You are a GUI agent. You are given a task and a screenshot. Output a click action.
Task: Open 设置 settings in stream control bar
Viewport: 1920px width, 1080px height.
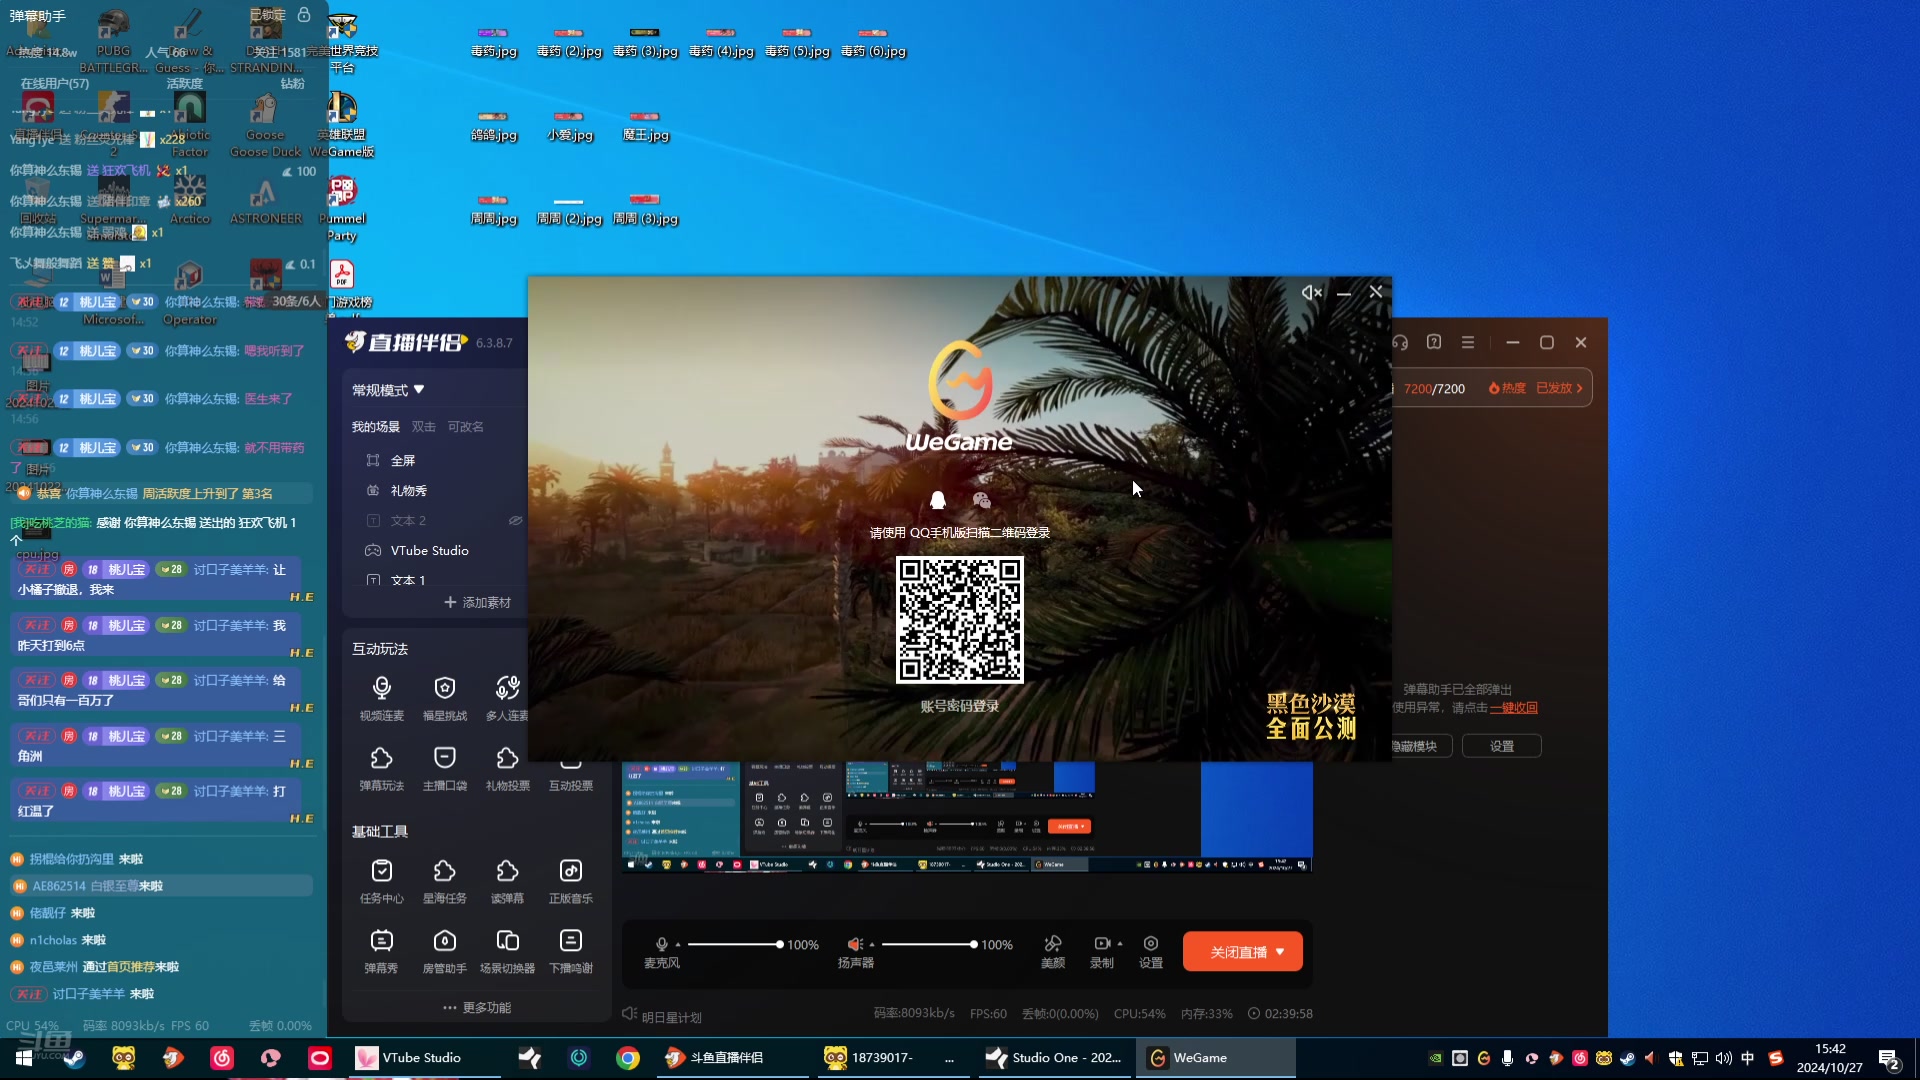pyautogui.click(x=1151, y=951)
